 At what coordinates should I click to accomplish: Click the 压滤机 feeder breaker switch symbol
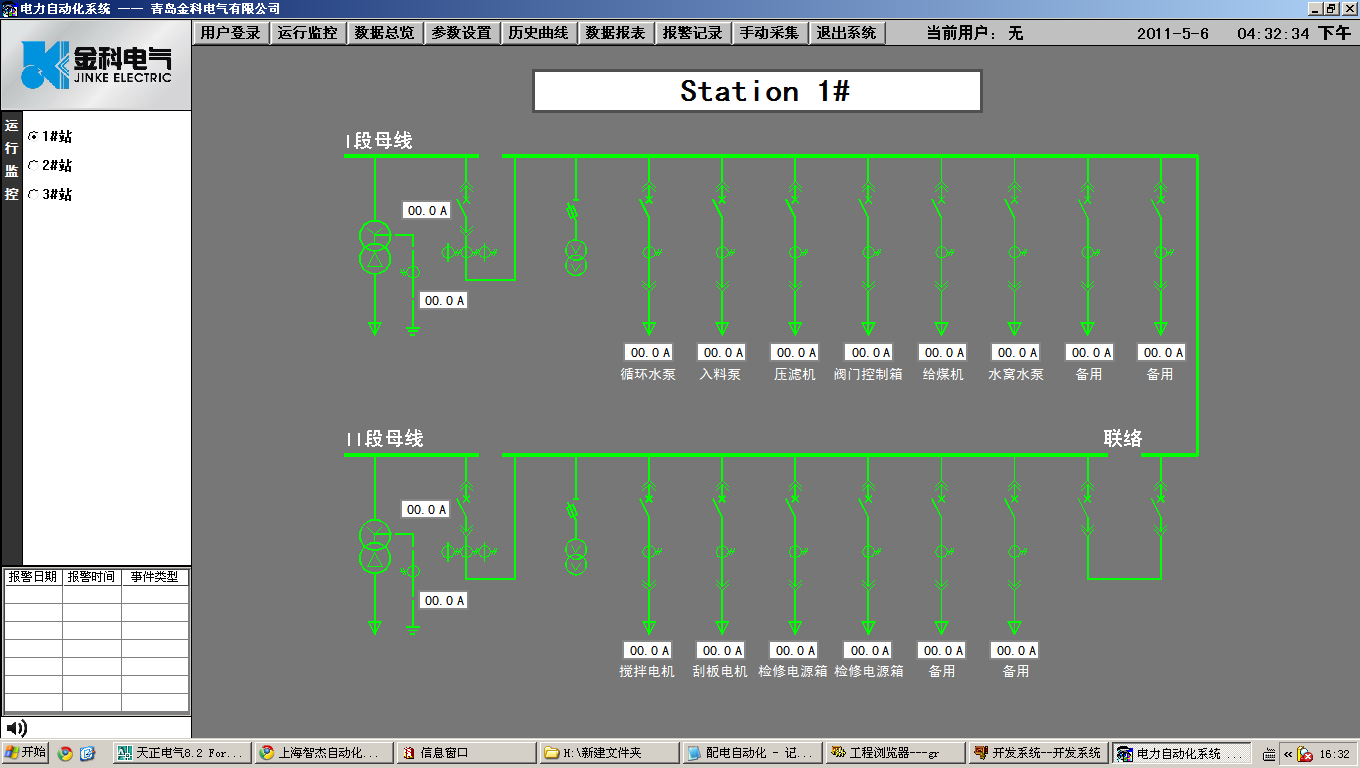[794, 208]
